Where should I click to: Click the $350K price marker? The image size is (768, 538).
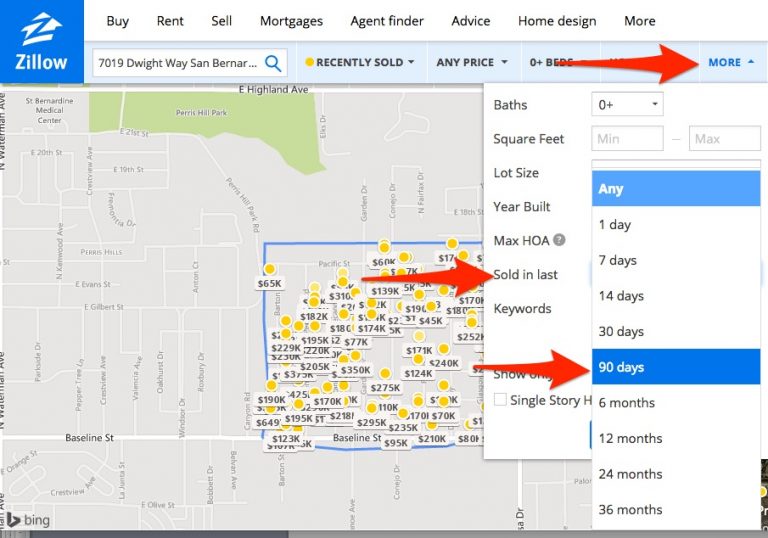[356, 370]
